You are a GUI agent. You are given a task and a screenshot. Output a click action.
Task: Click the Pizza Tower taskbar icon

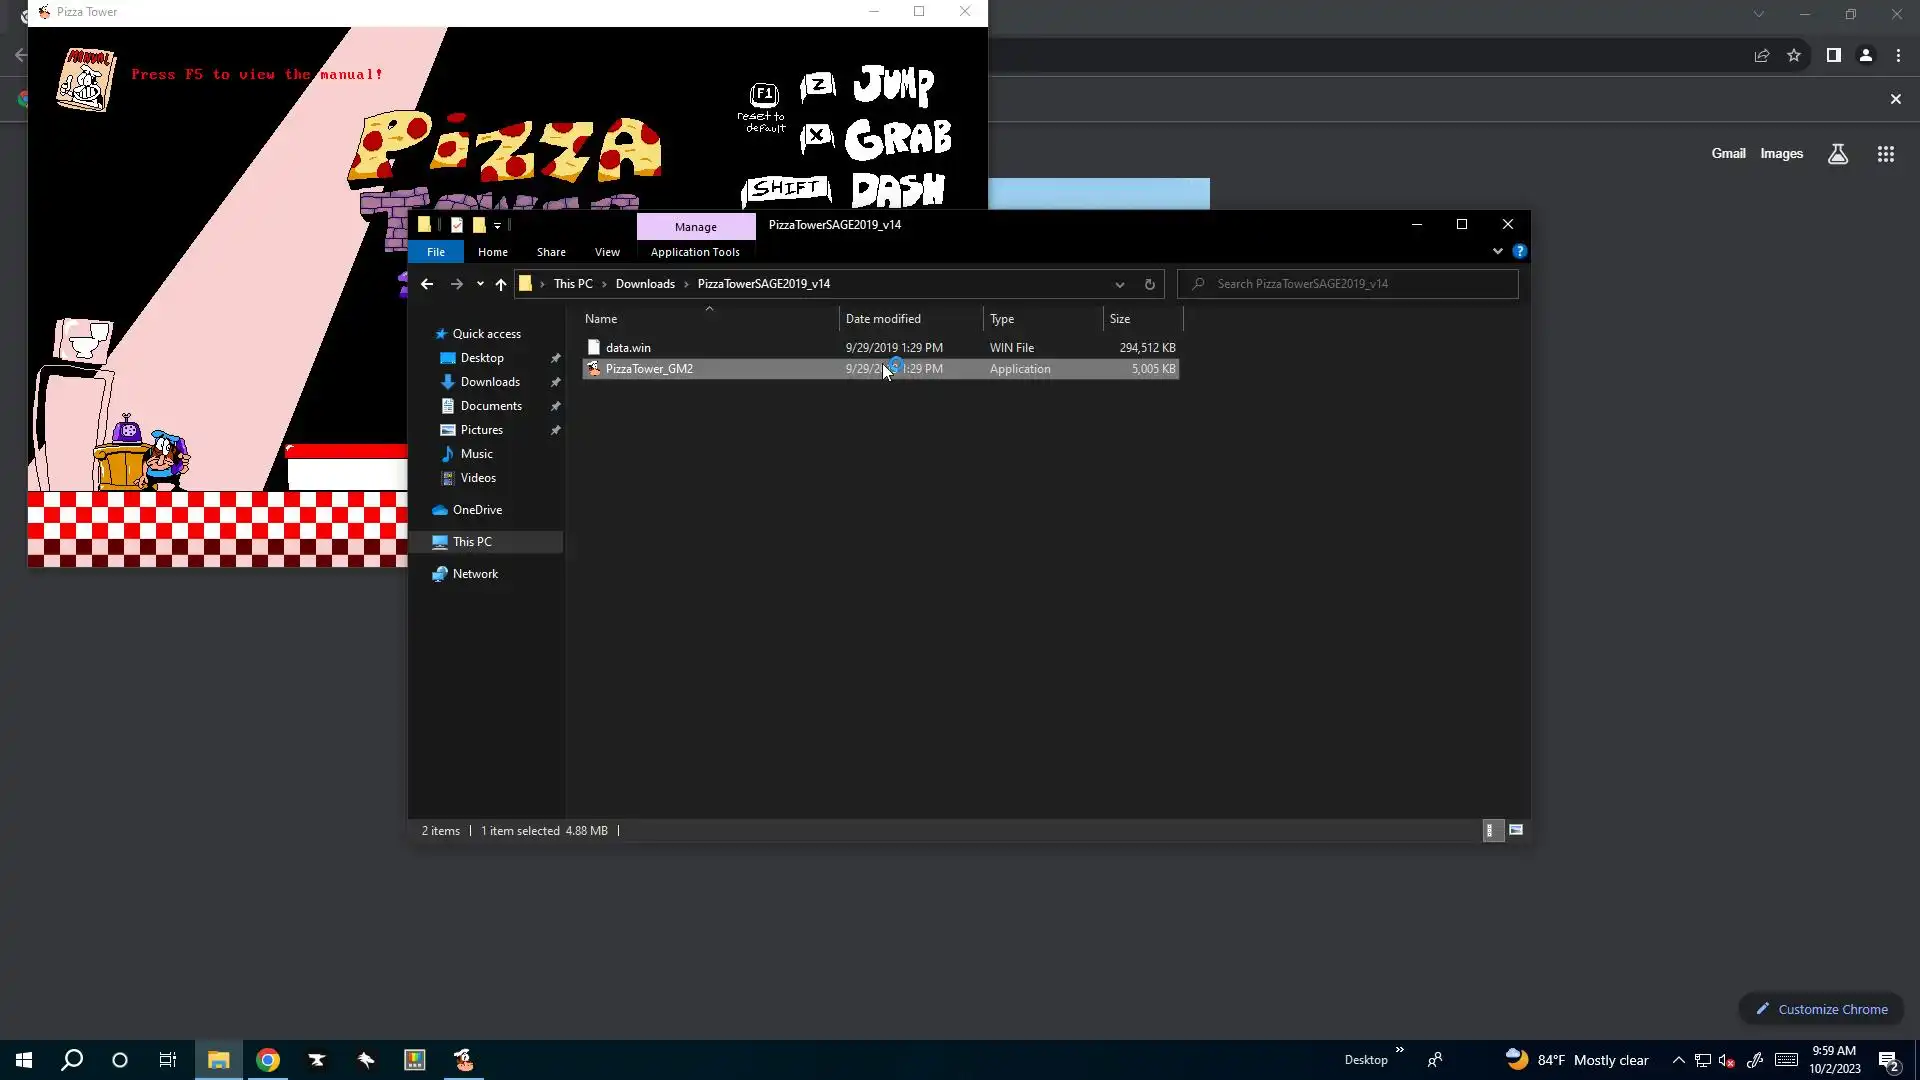click(x=464, y=1060)
